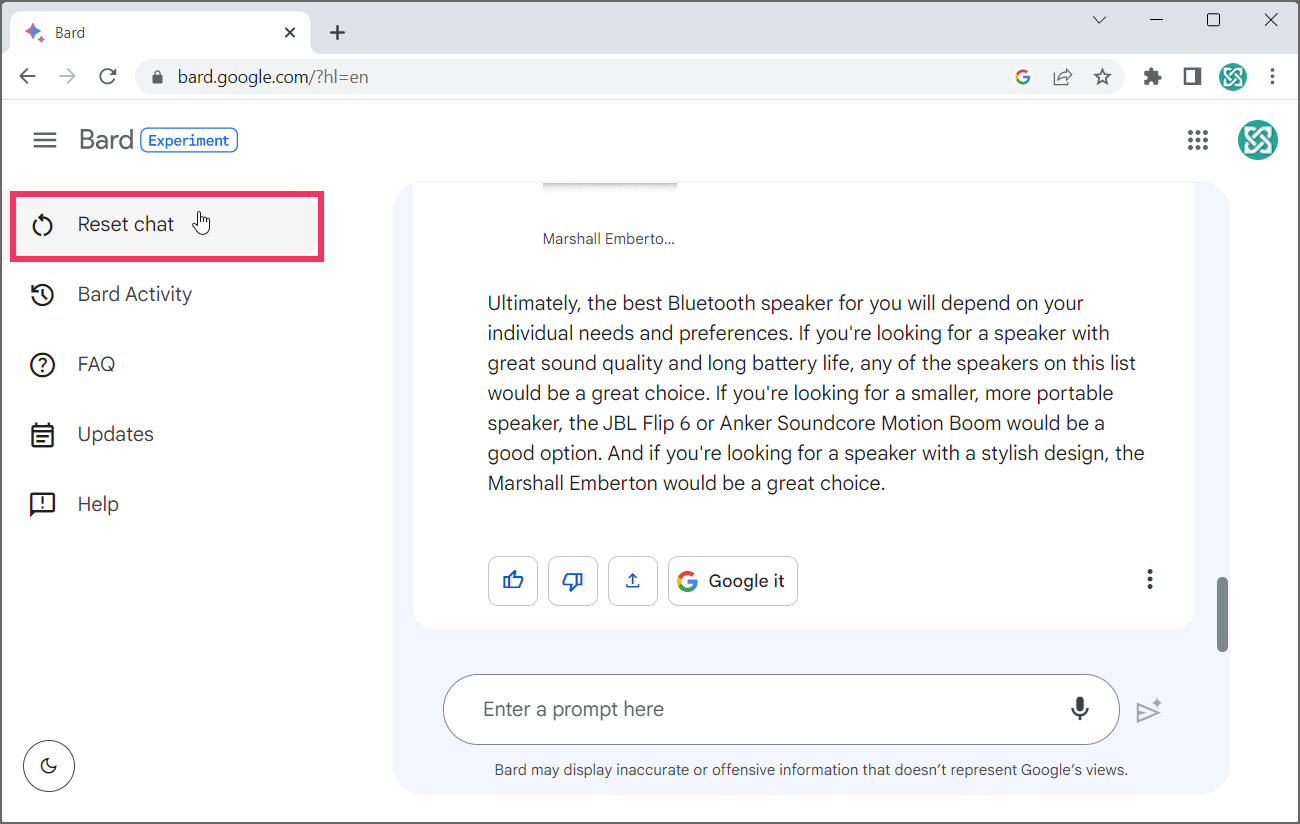Open the Chrome three-dot menu
The image size is (1300, 824).
tap(1272, 77)
